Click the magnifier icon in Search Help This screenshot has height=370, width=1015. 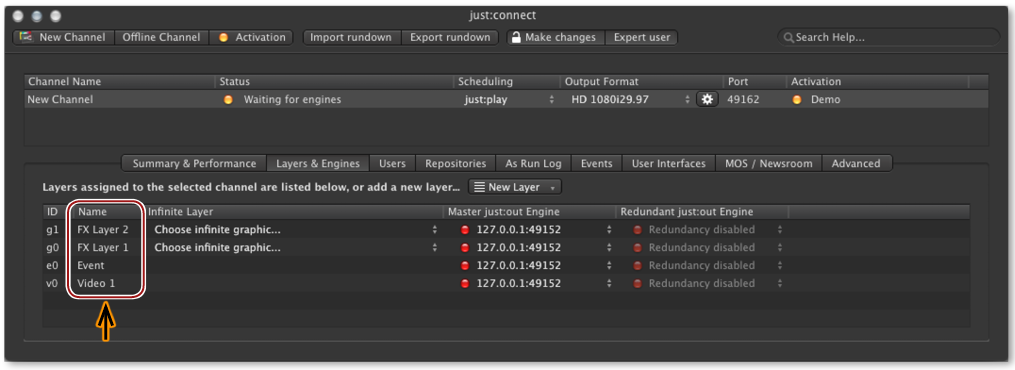tap(788, 38)
